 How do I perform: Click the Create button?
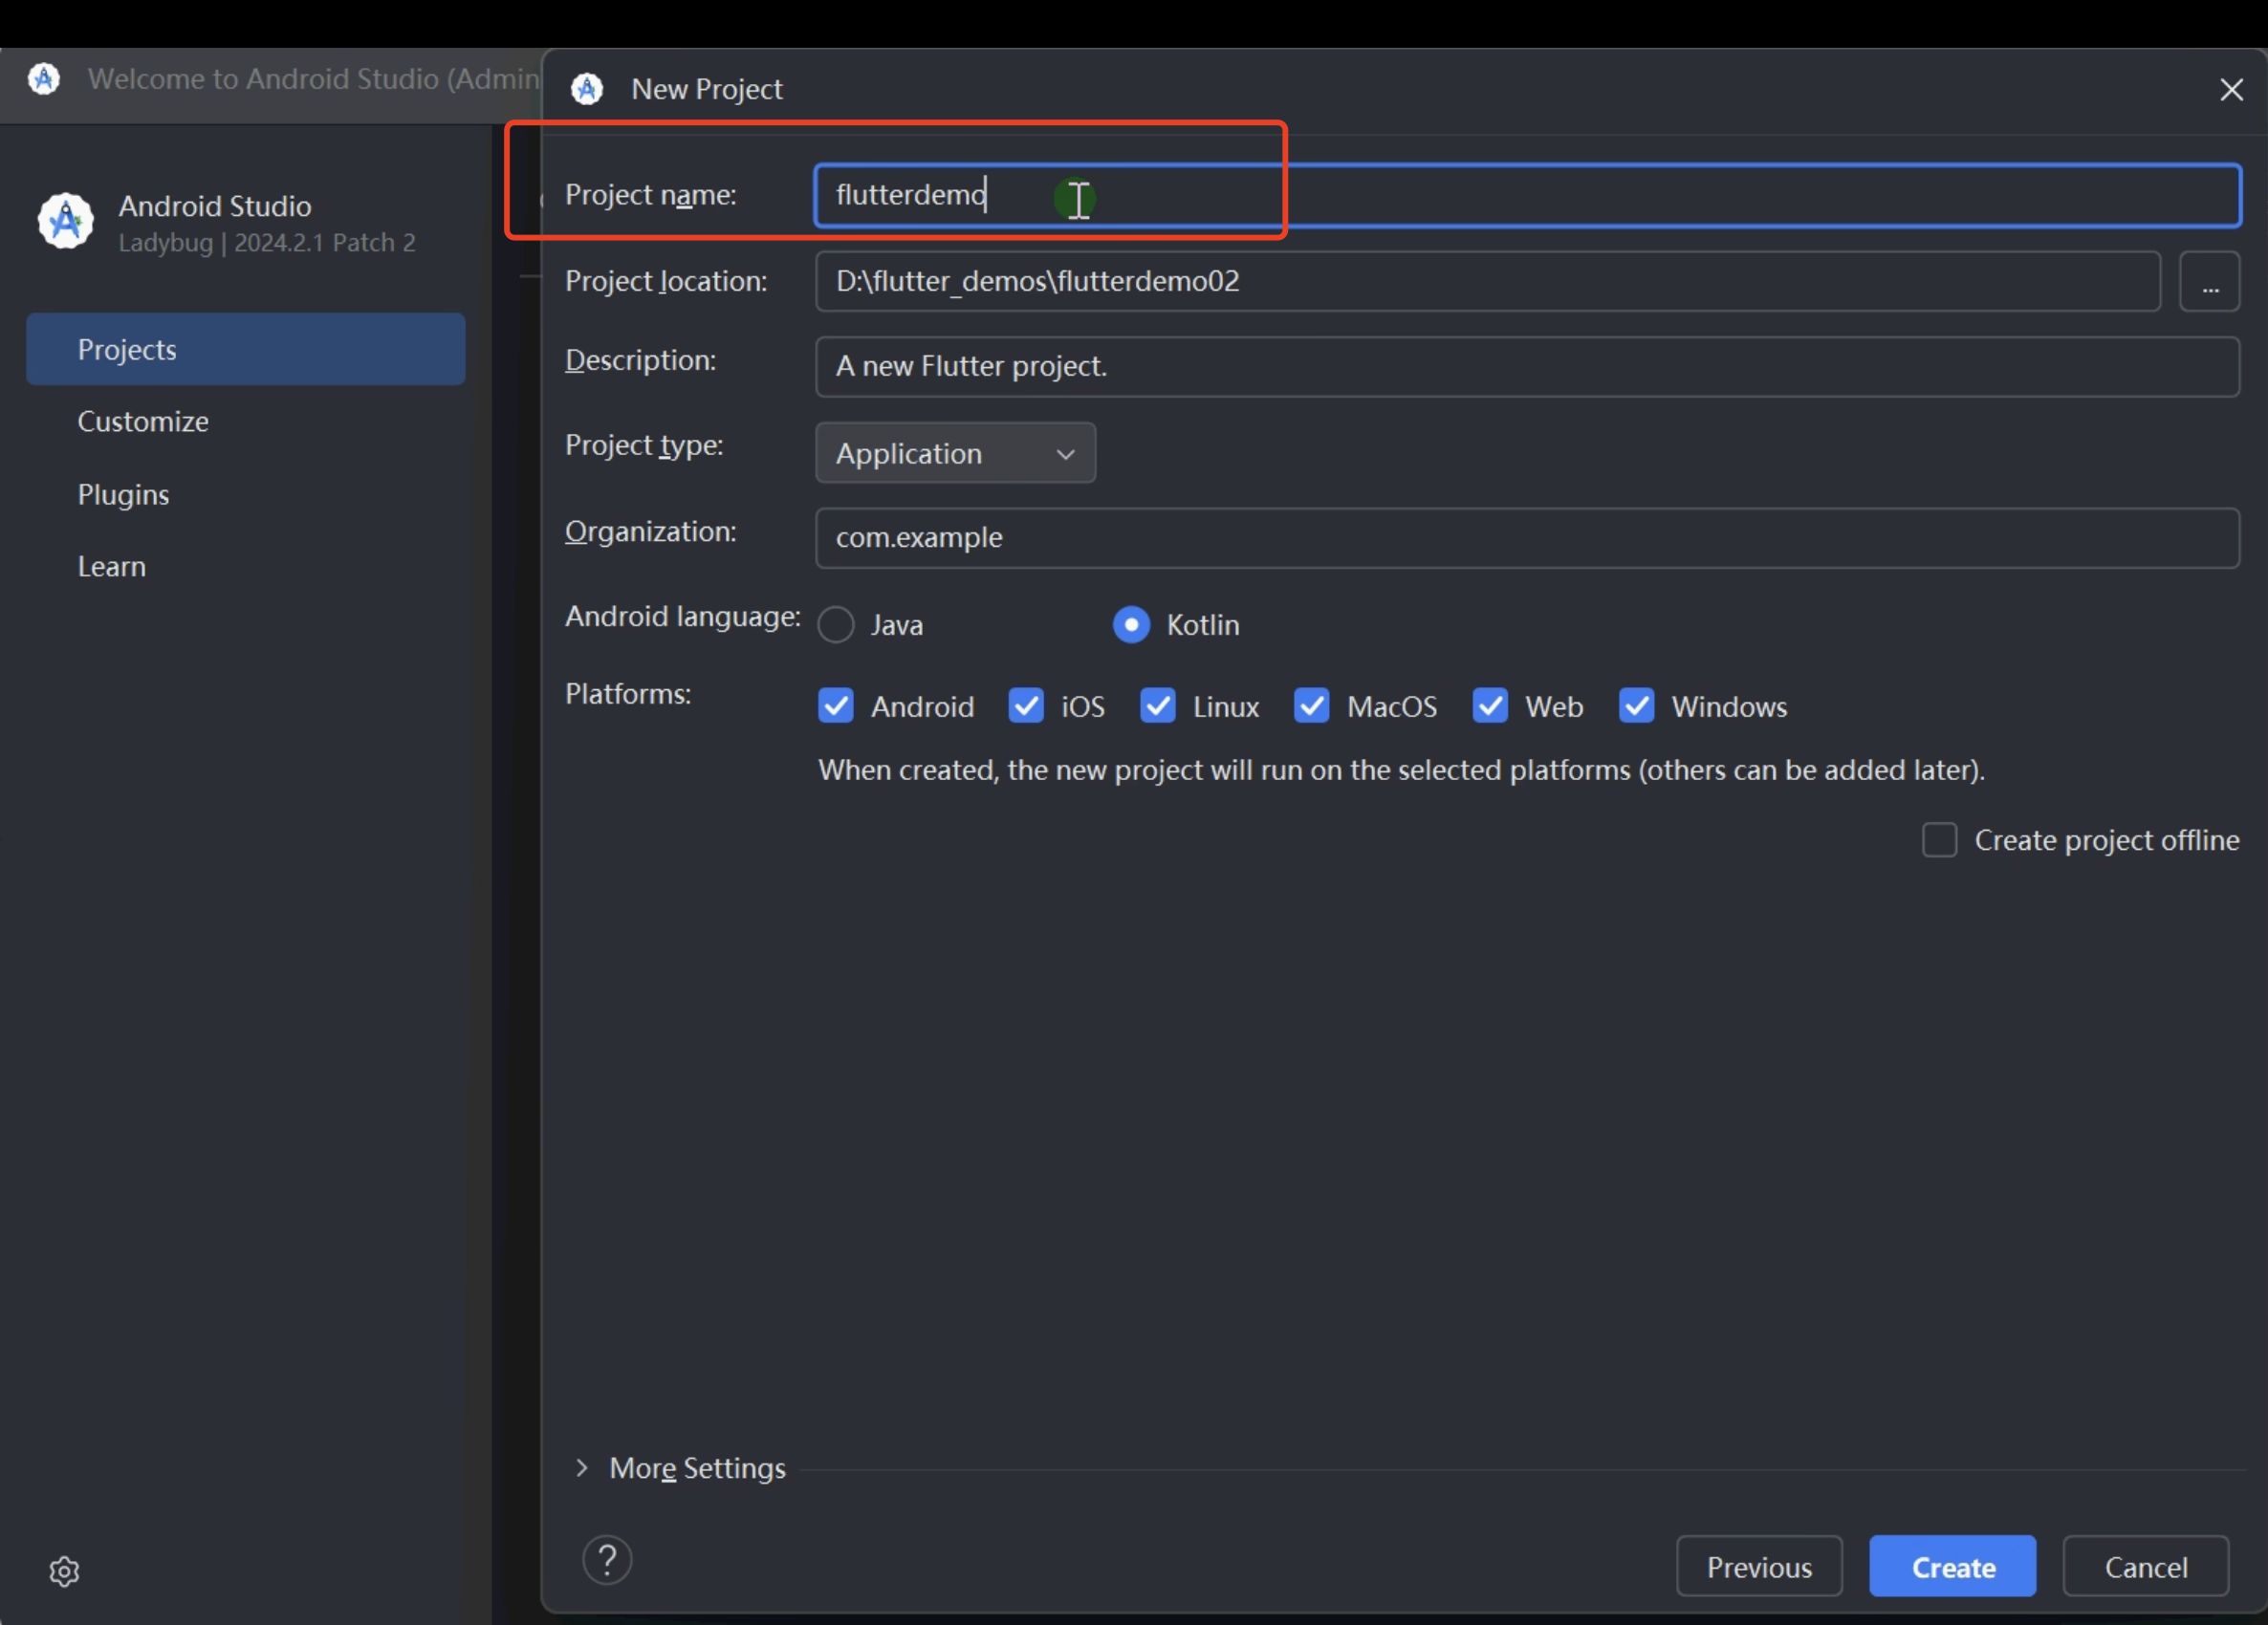1952,1566
